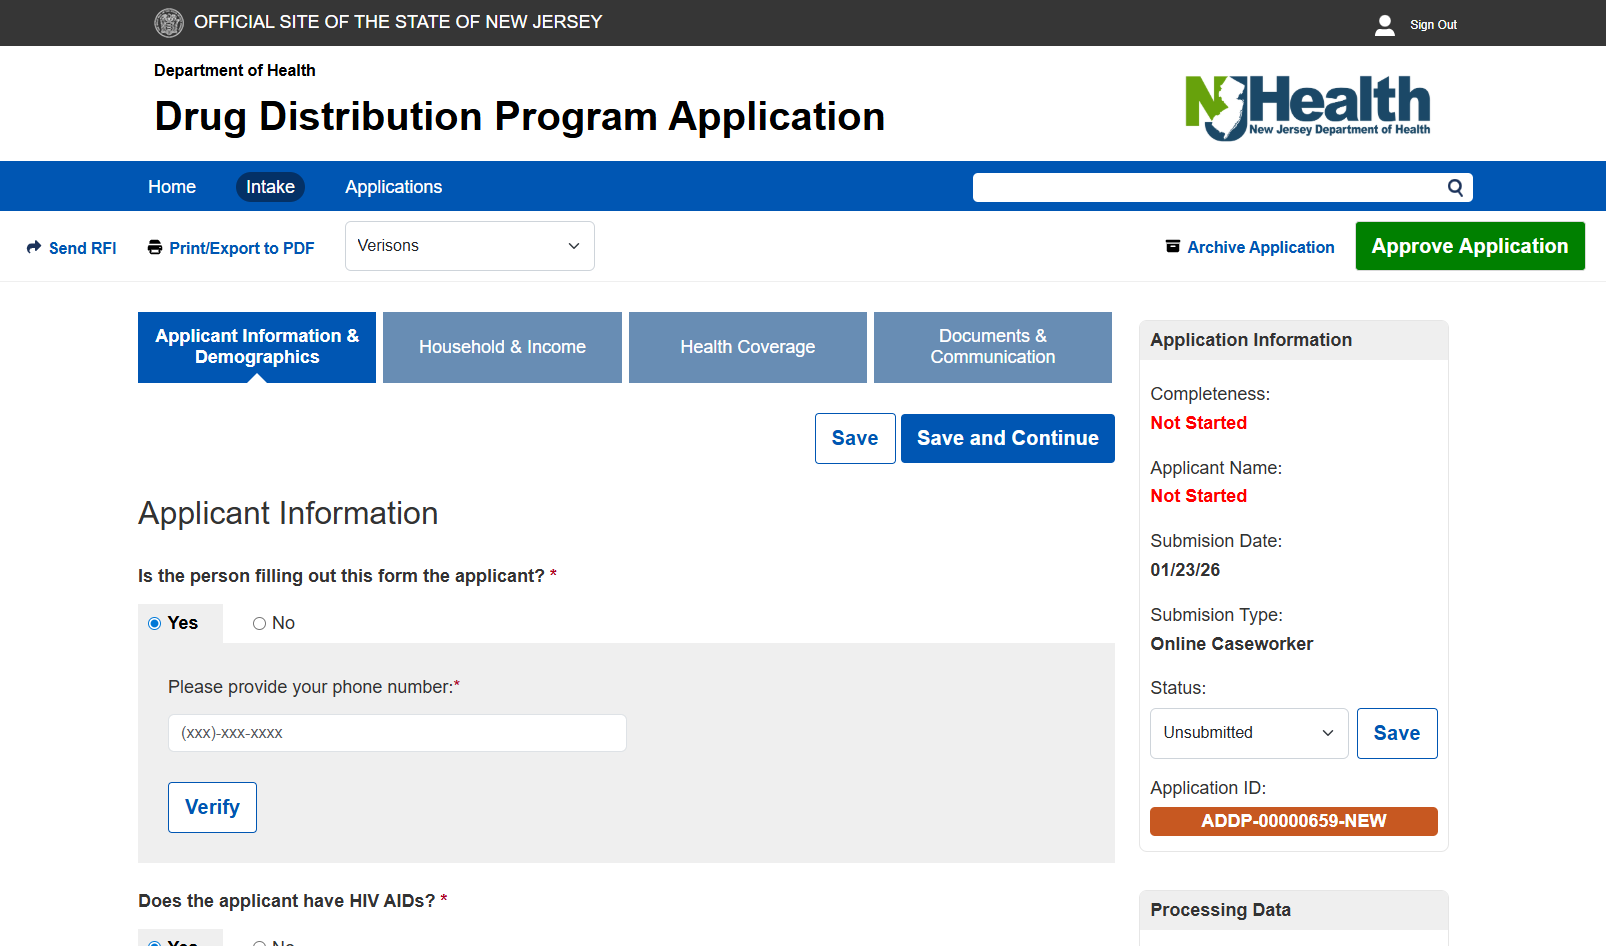
Task: Open the Applications menu item
Action: 393,187
